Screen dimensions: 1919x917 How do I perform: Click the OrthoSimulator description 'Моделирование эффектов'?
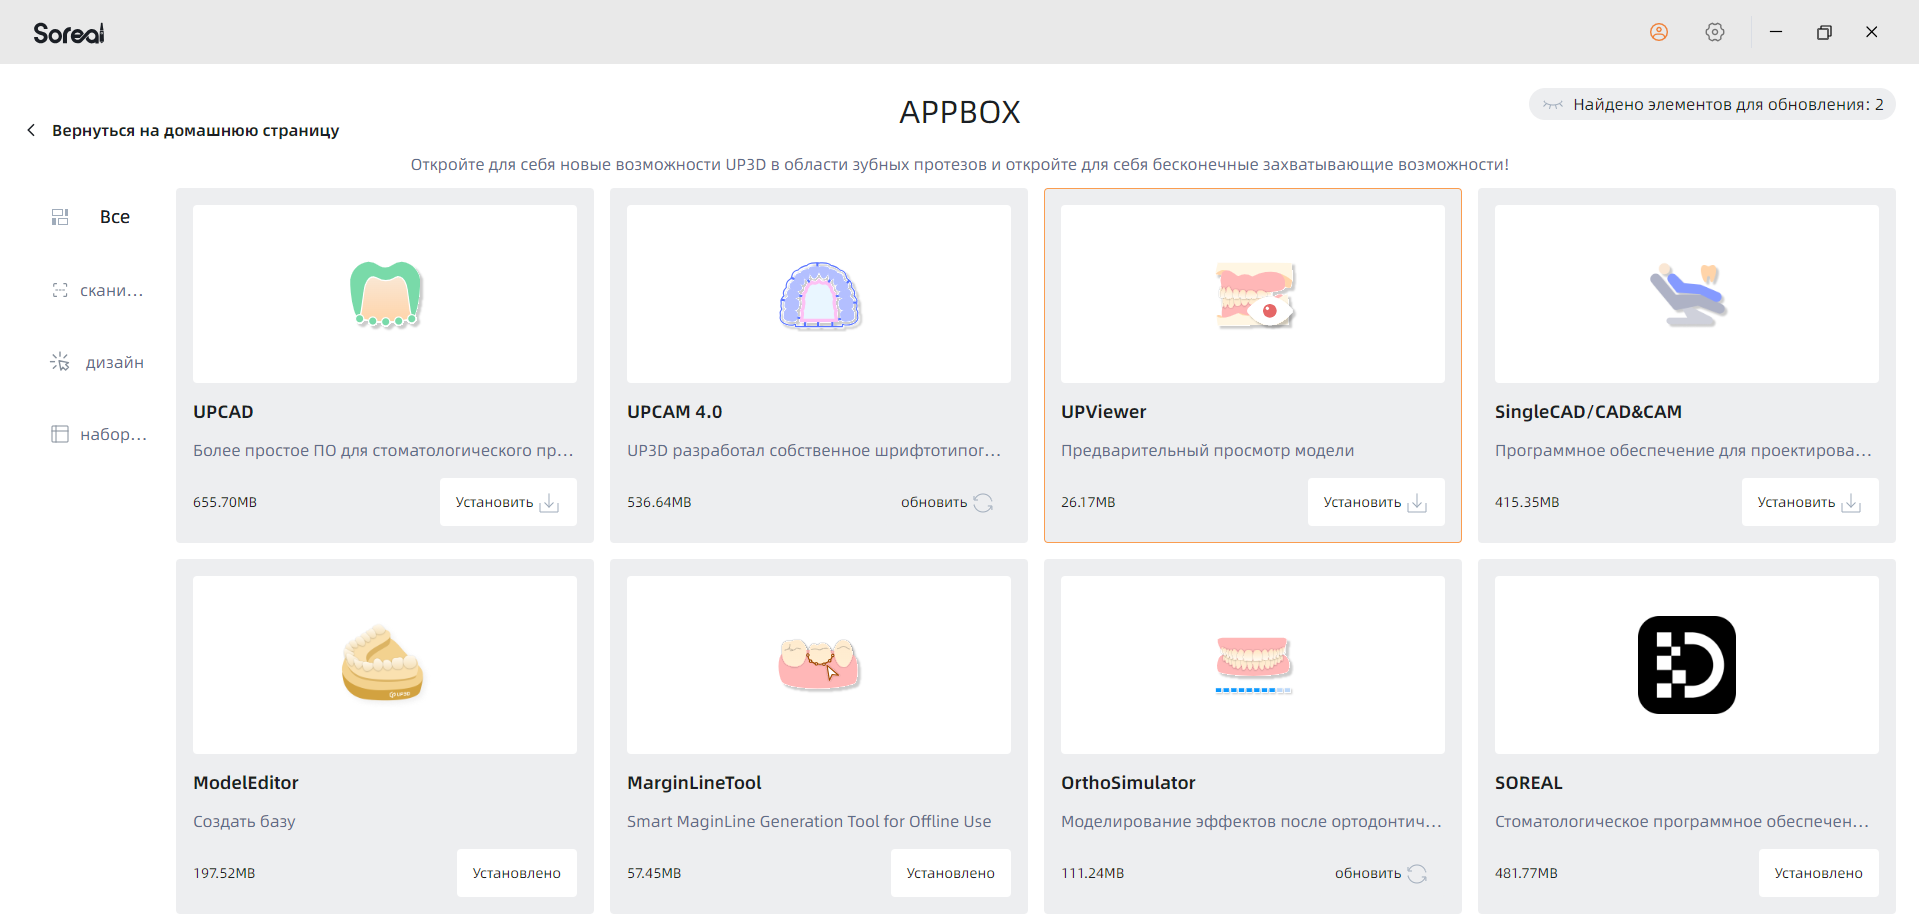tap(1251, 822)
